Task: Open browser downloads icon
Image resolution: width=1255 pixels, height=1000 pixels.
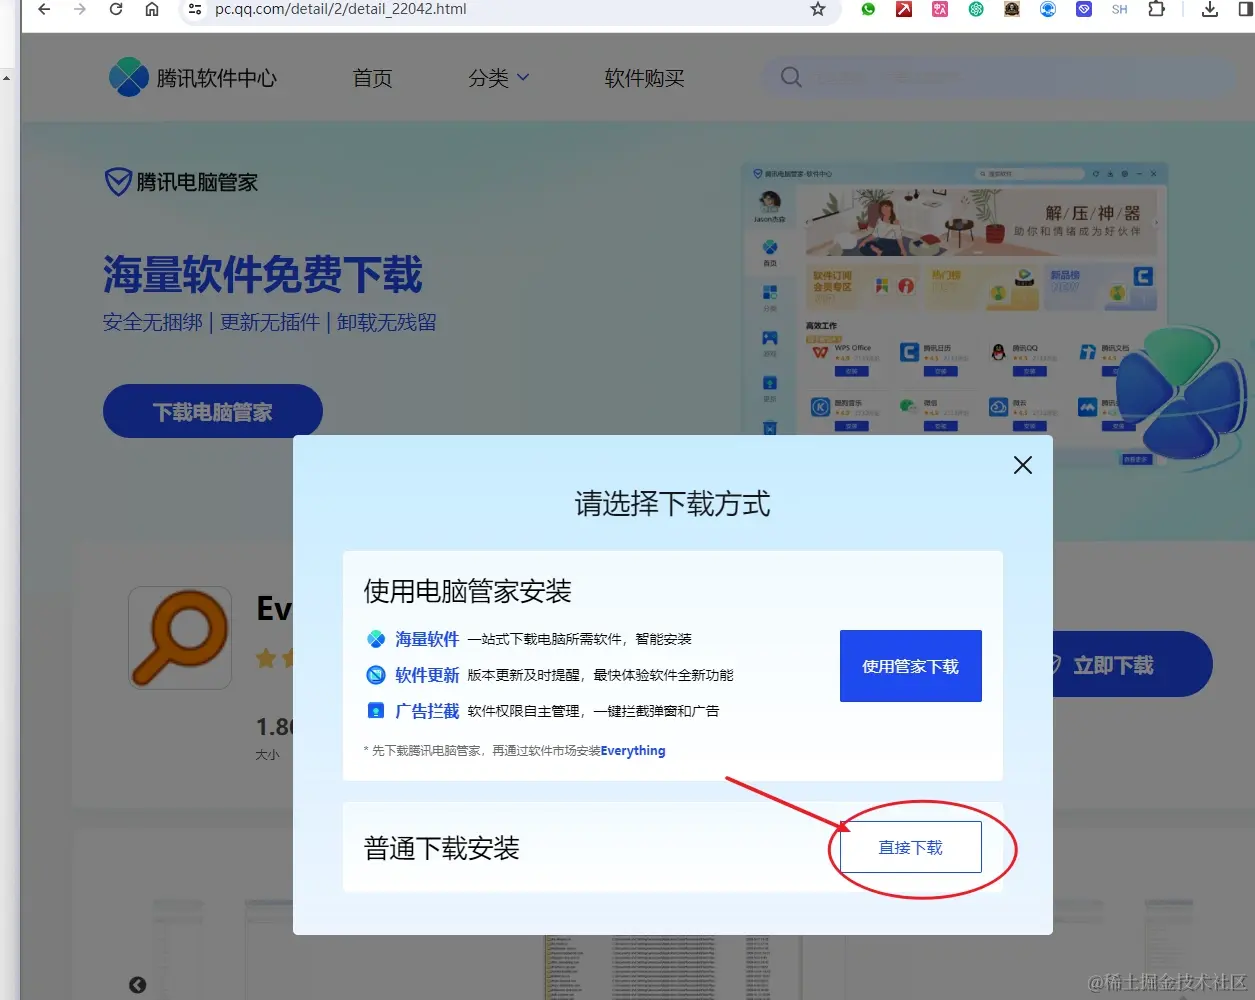Action: (1210, 9)
